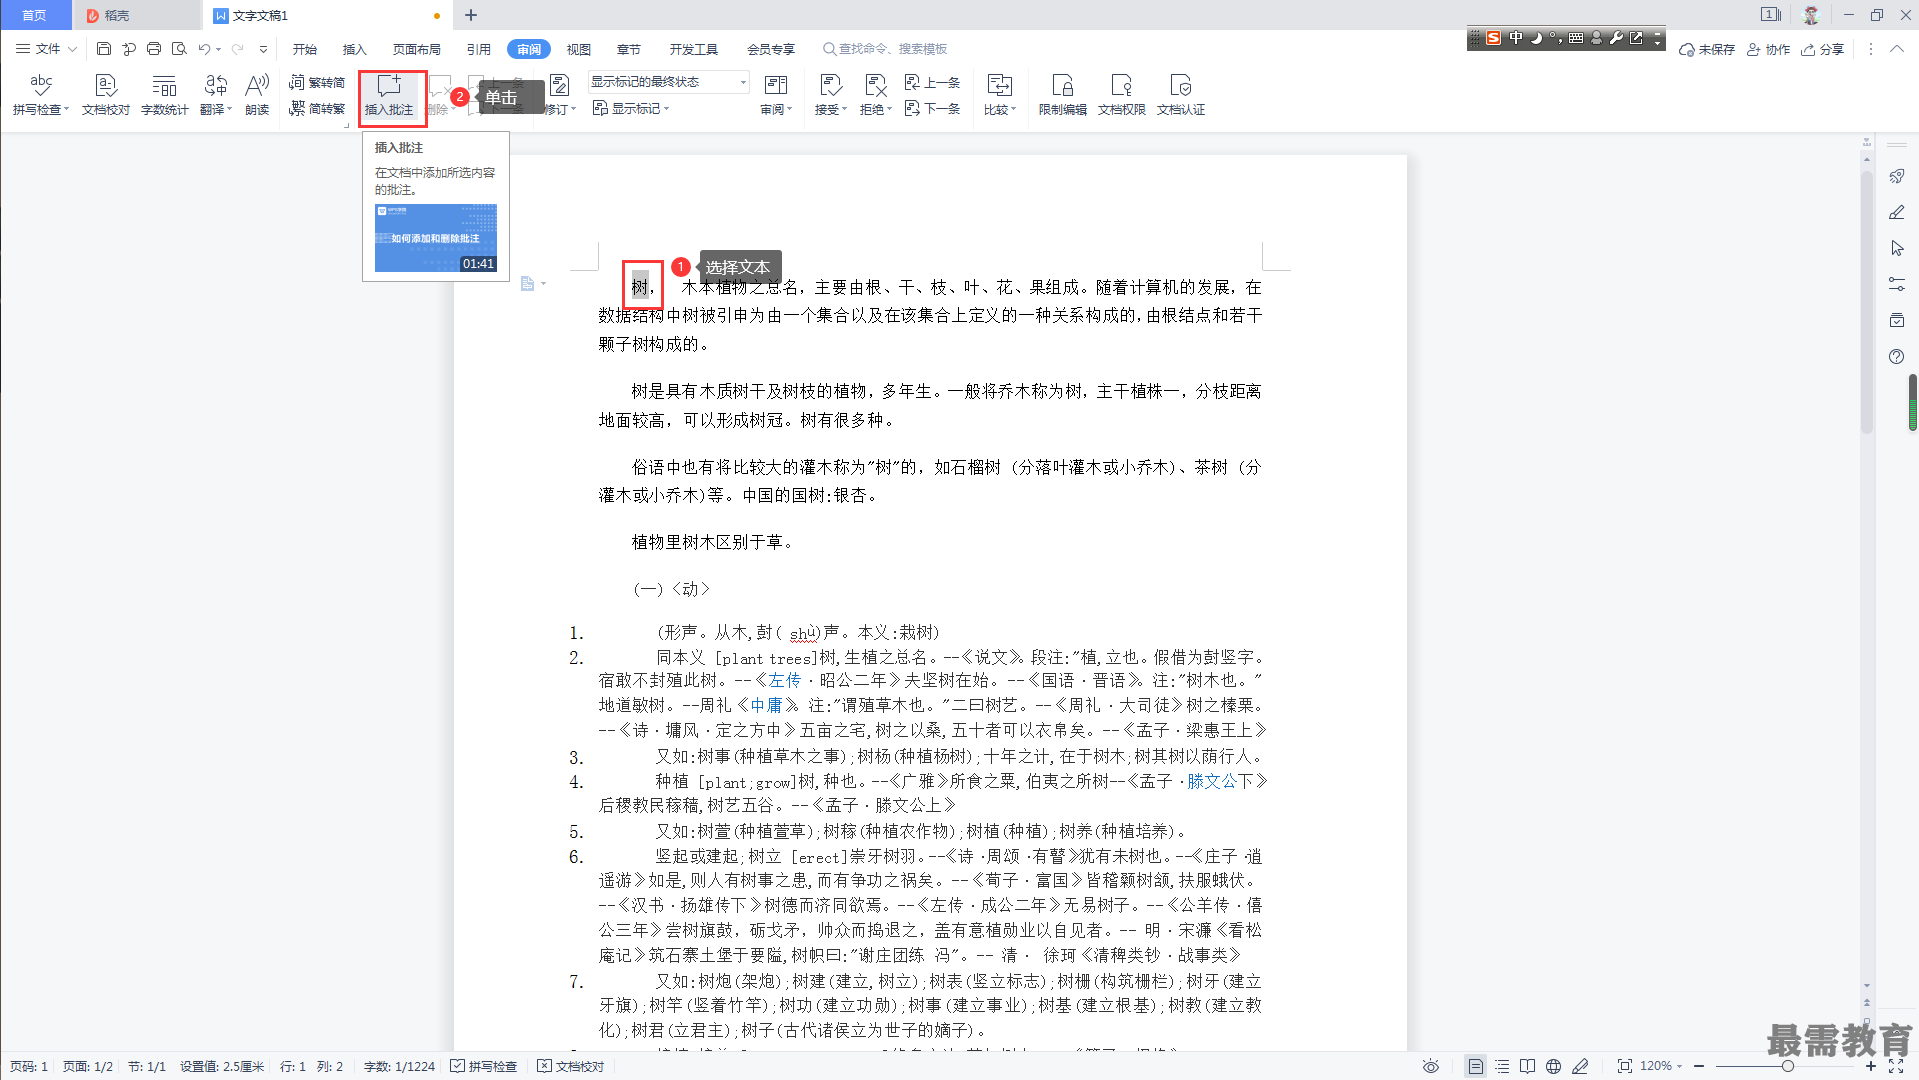Open the Home (首页) tab

[35, 15]
